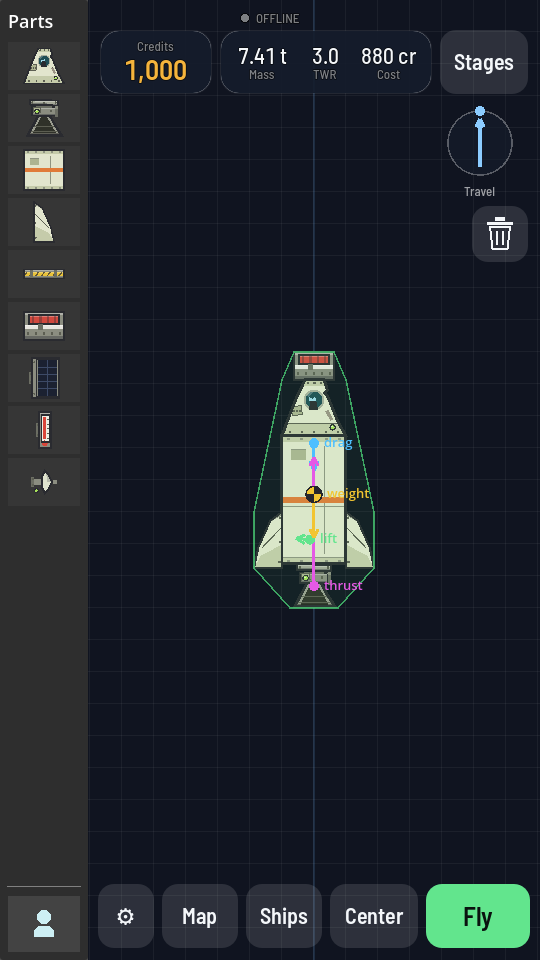Open the player profile icon
Image resolution: width=540 pixels, height=960 pixels.
(44, 924)
